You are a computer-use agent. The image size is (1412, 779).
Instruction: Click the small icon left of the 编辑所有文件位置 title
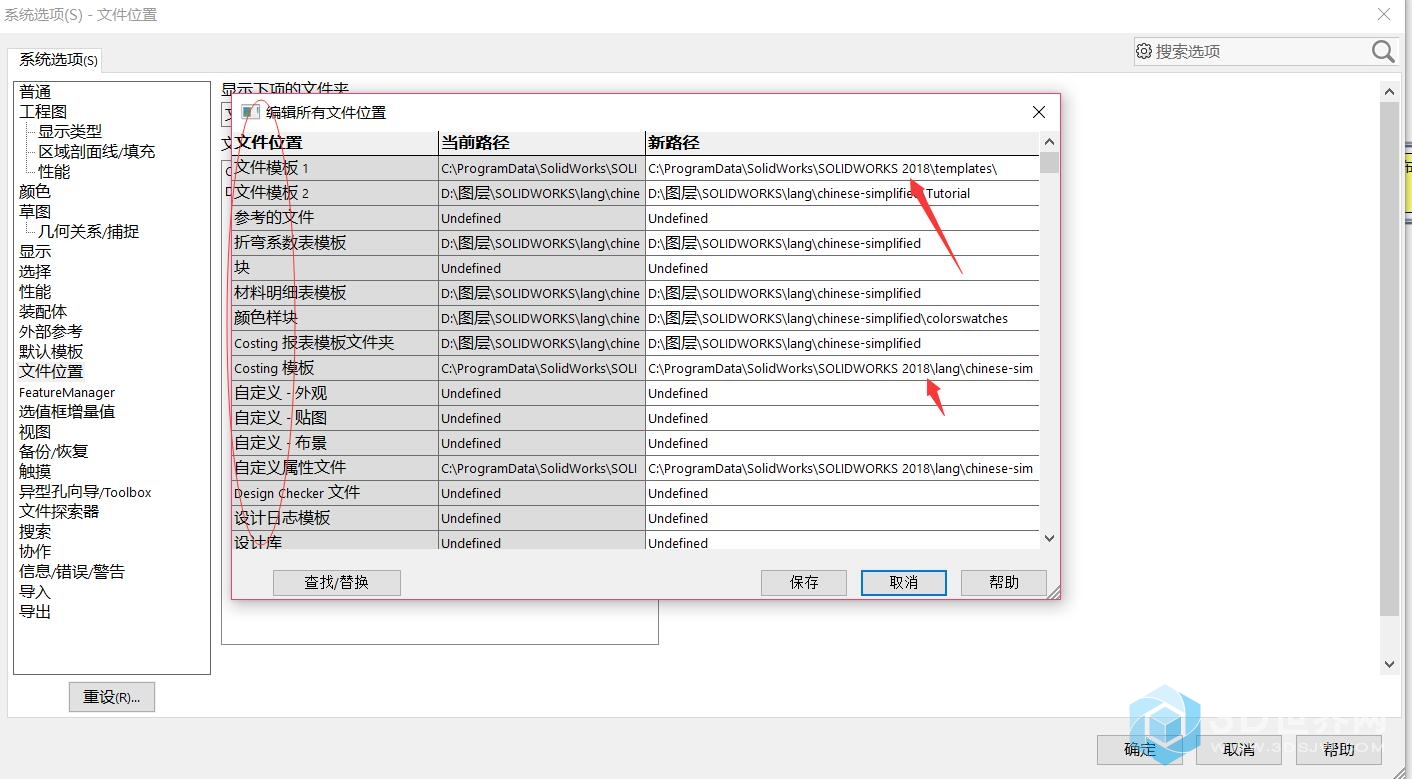point(250,112)
